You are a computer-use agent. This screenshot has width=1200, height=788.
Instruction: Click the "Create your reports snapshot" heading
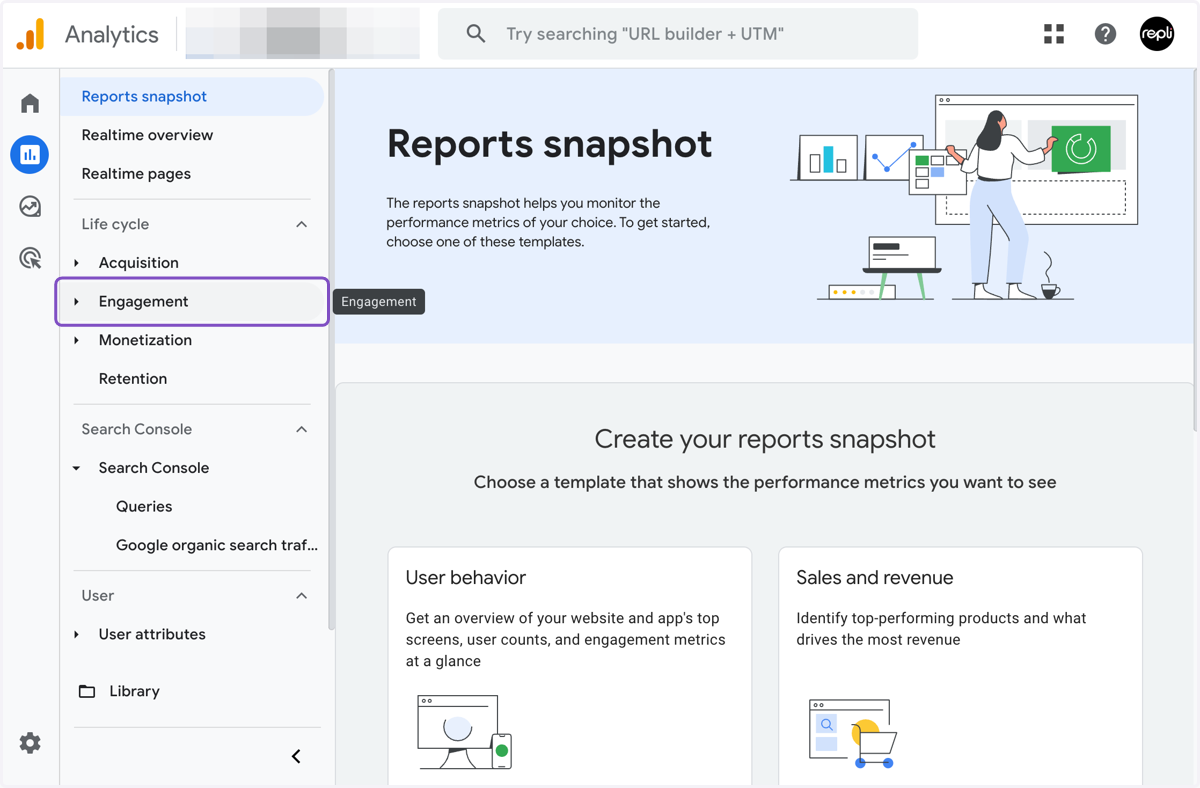click(x=765, y=439)
